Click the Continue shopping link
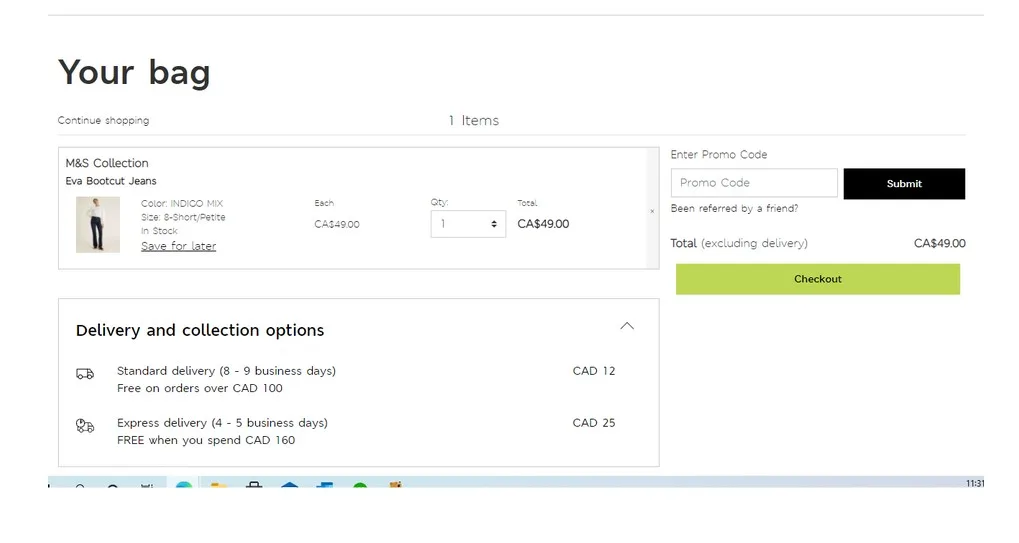Image resolution: width=1019 pixels, height=543 pixels. (x=103, y=121)
